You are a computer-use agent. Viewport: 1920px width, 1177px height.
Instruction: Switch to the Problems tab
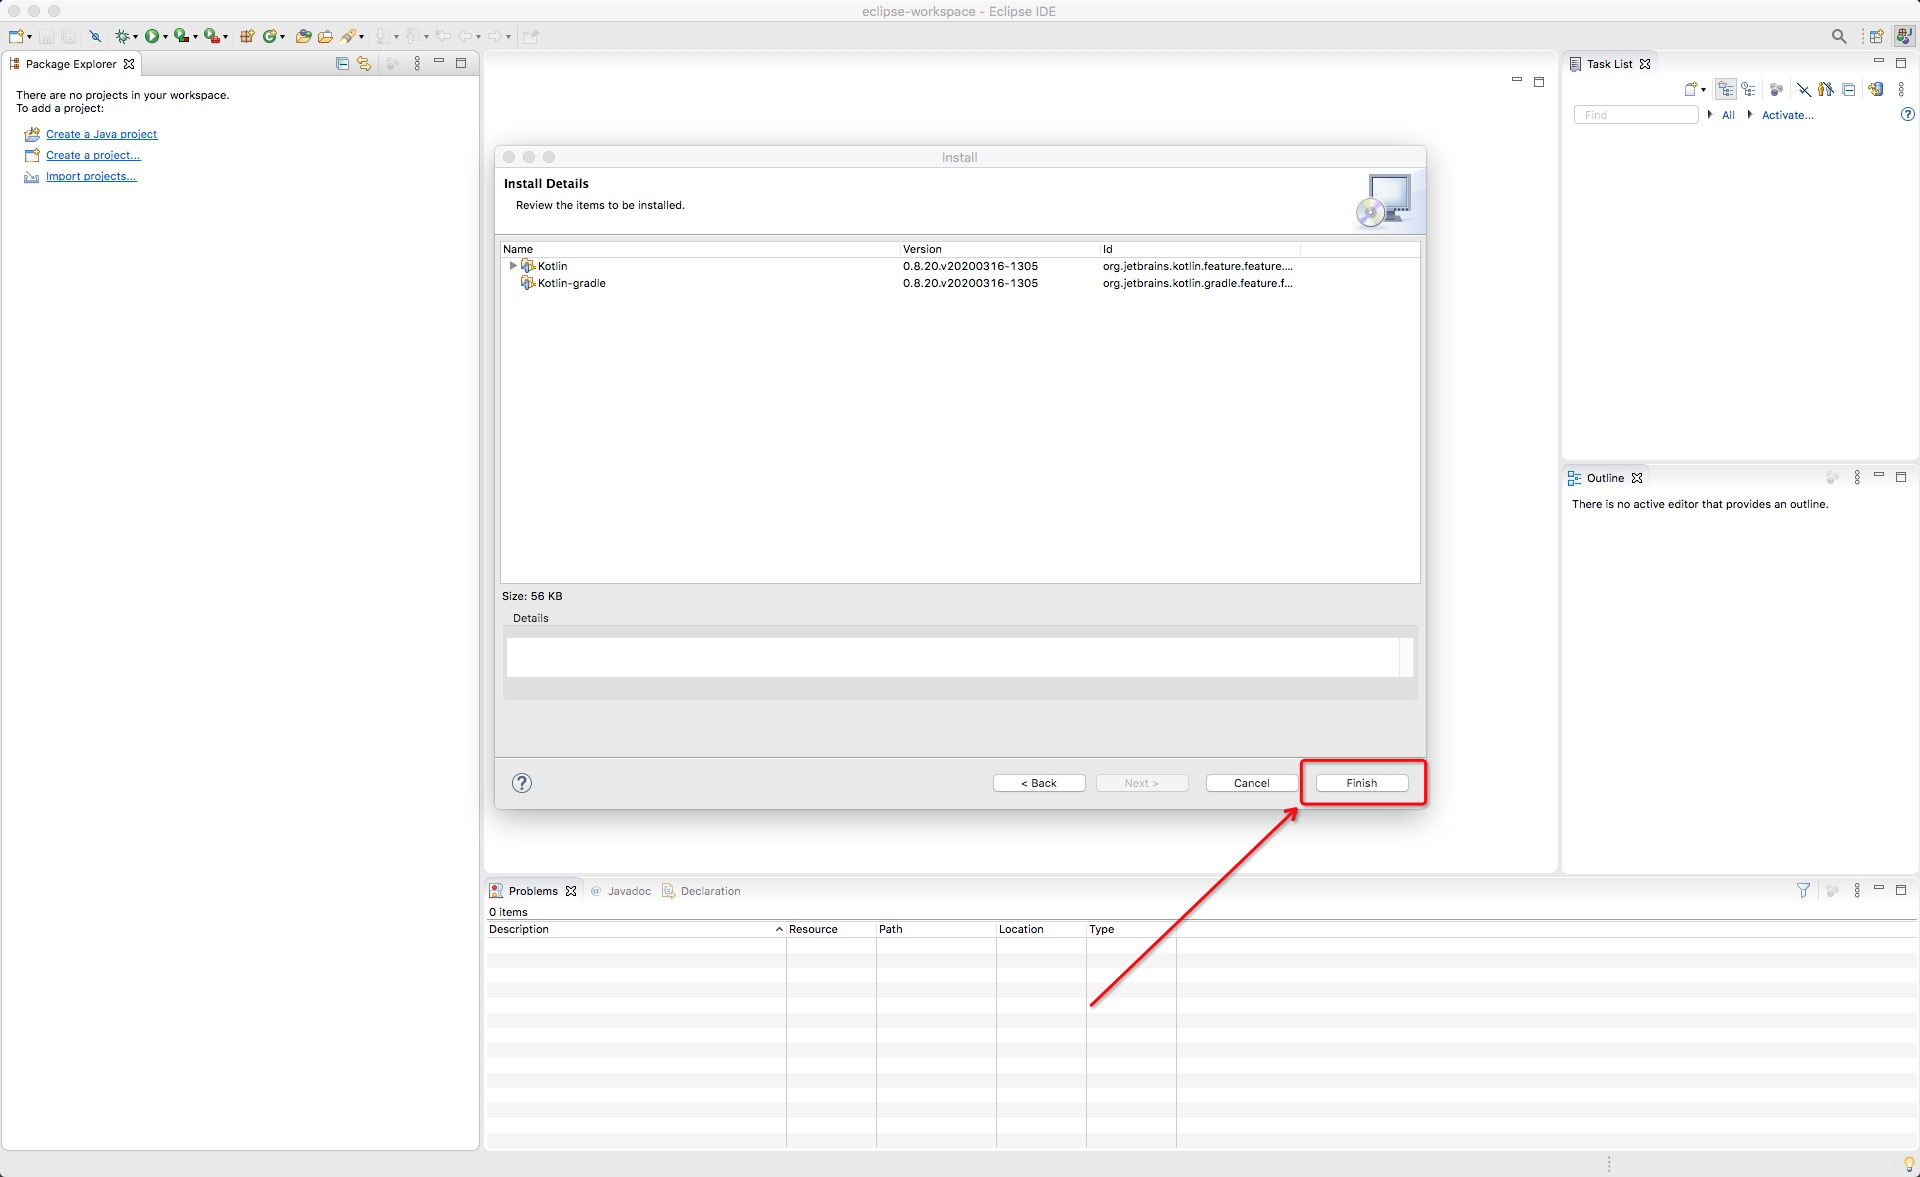533,891
